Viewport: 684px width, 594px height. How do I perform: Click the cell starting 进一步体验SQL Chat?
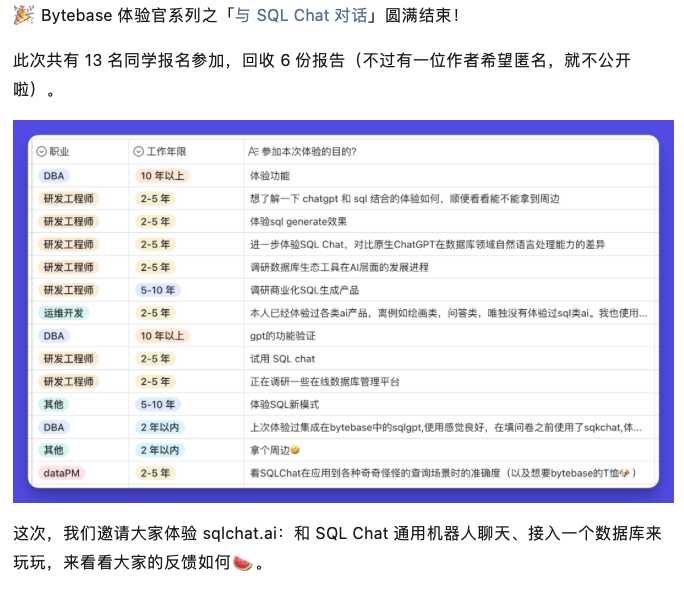451,244
